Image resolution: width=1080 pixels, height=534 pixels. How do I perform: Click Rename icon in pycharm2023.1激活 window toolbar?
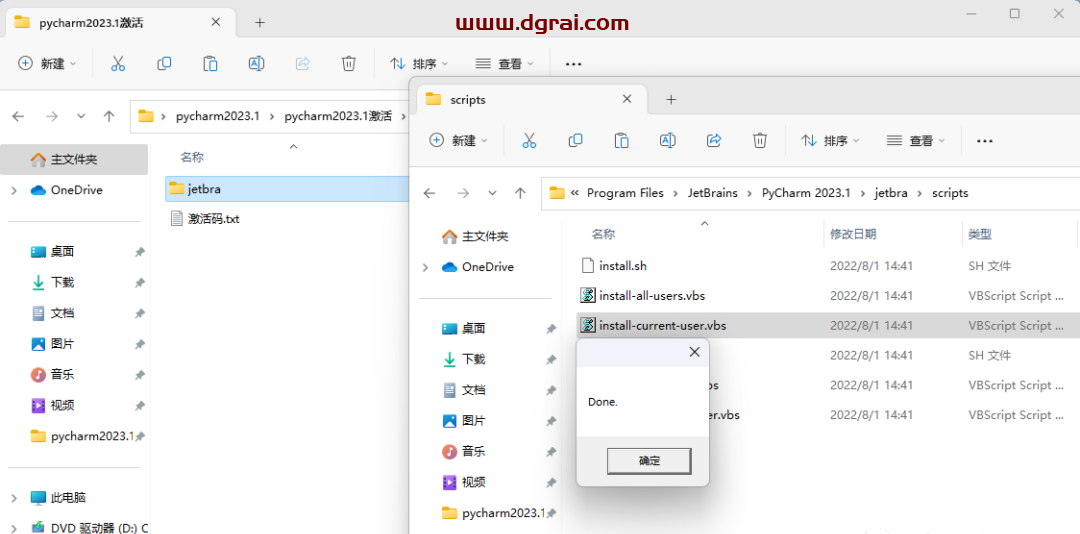256,63
